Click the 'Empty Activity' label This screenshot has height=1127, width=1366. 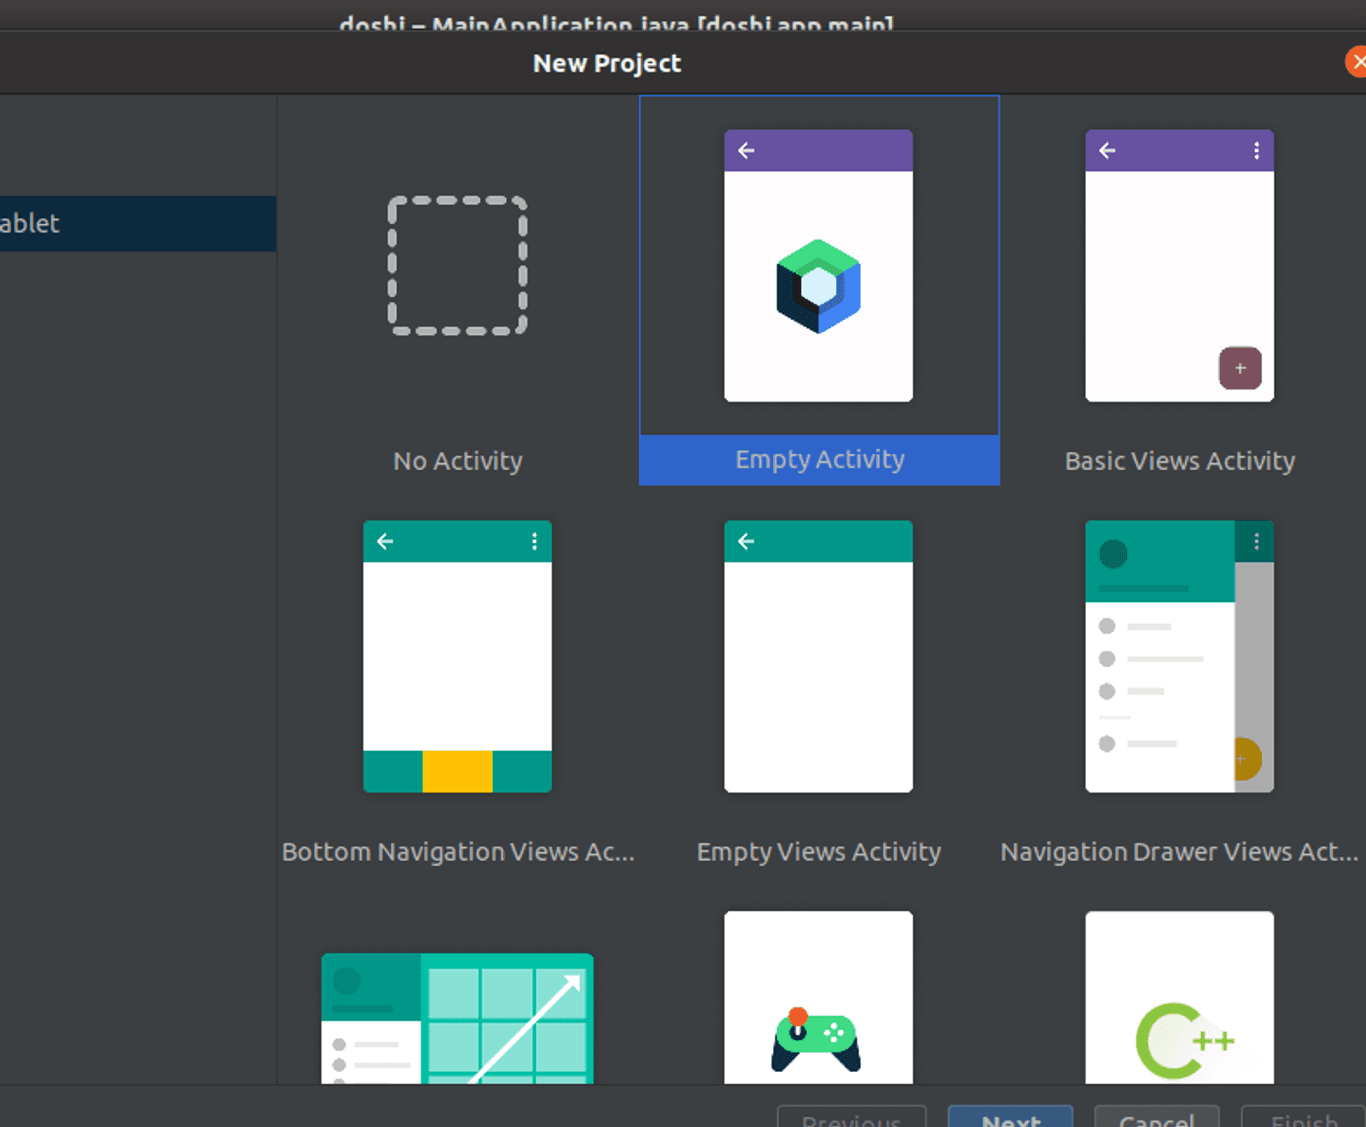click(819, 460)
